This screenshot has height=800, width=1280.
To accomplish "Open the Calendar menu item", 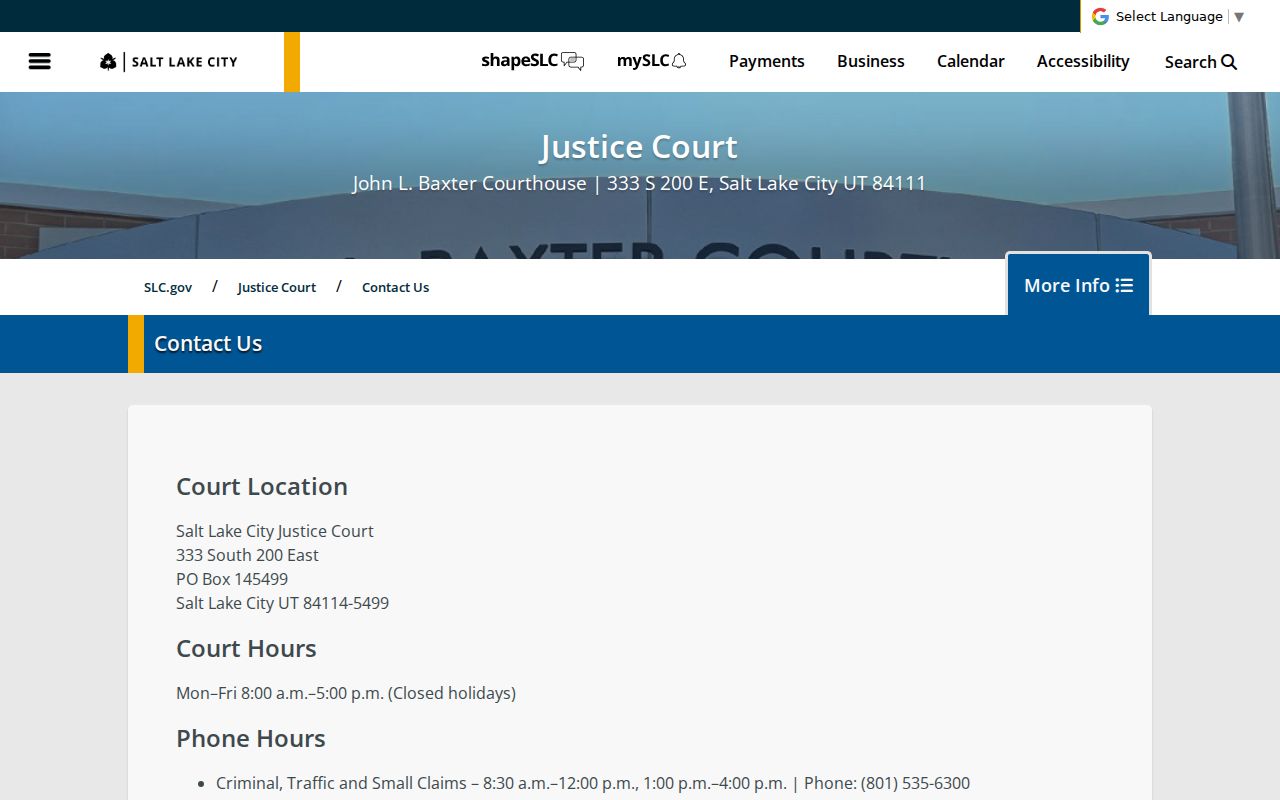I will 971,61.
